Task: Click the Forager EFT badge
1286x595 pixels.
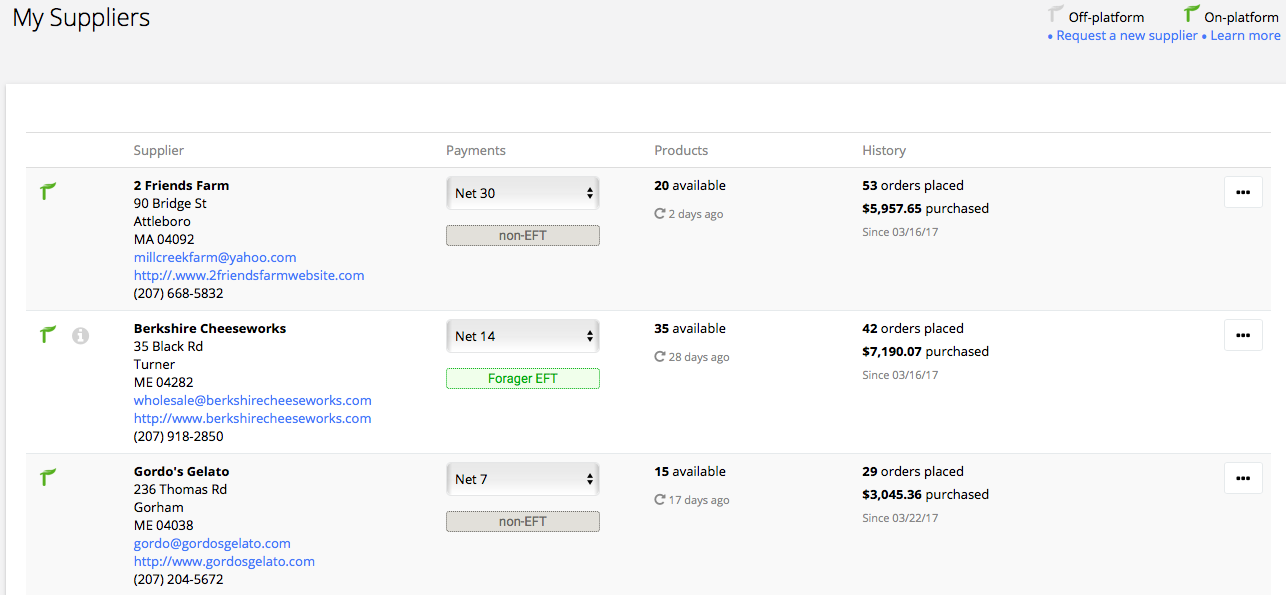Action: tap(522, 379)
